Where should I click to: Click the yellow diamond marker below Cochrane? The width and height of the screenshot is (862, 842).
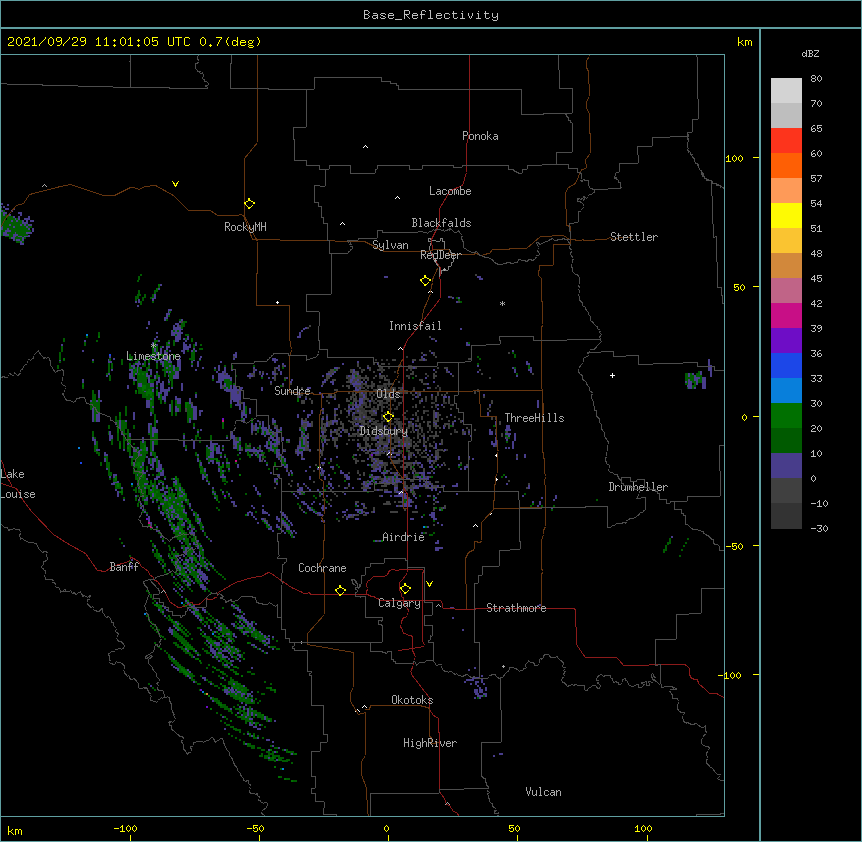pos(340,590)
